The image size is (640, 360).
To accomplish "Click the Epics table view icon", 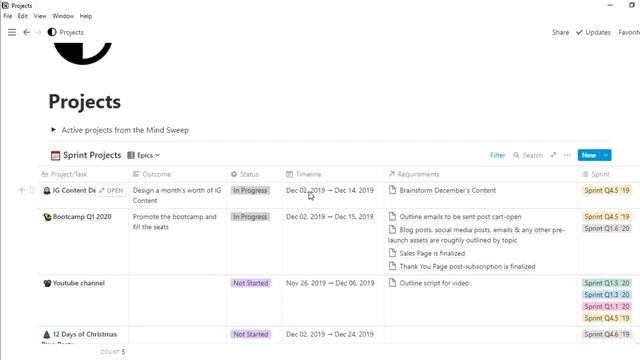I will [131, 155].
